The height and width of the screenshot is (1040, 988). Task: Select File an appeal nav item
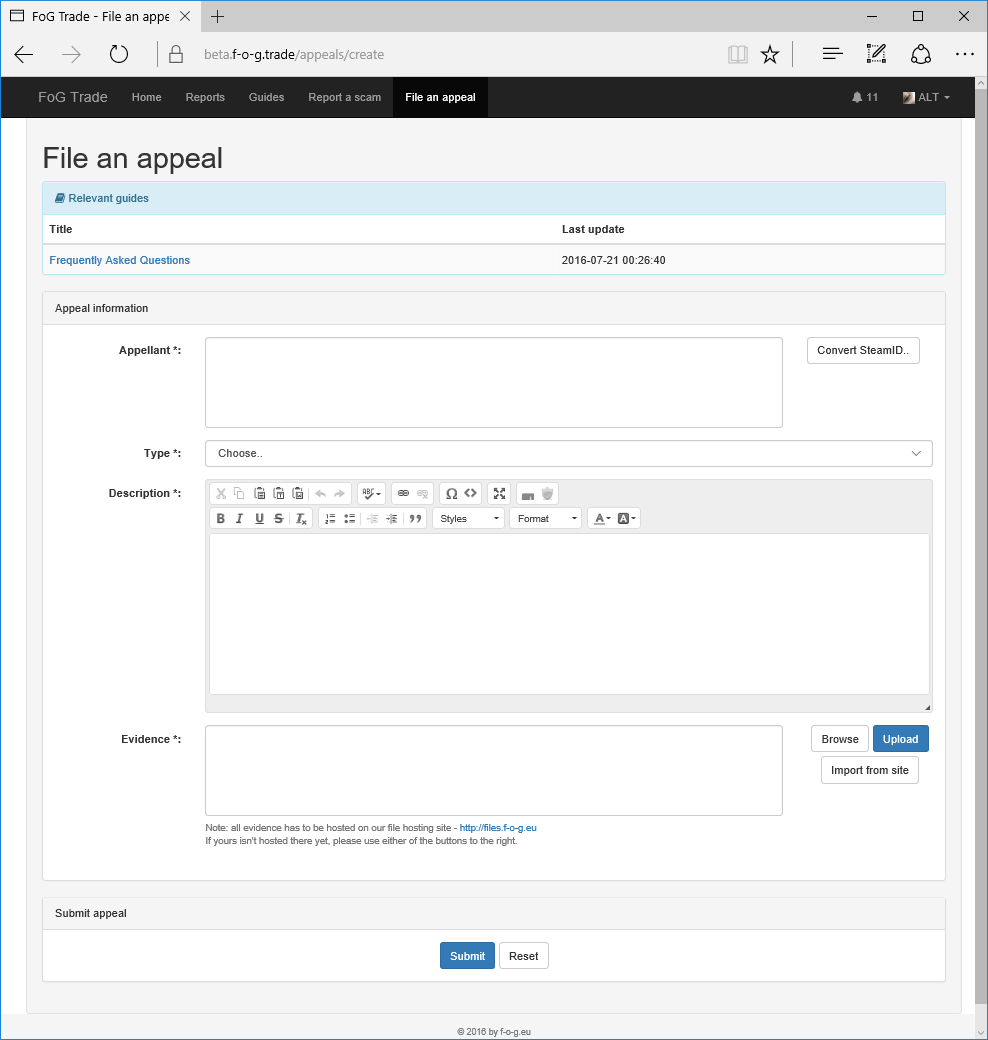(440, 98)
